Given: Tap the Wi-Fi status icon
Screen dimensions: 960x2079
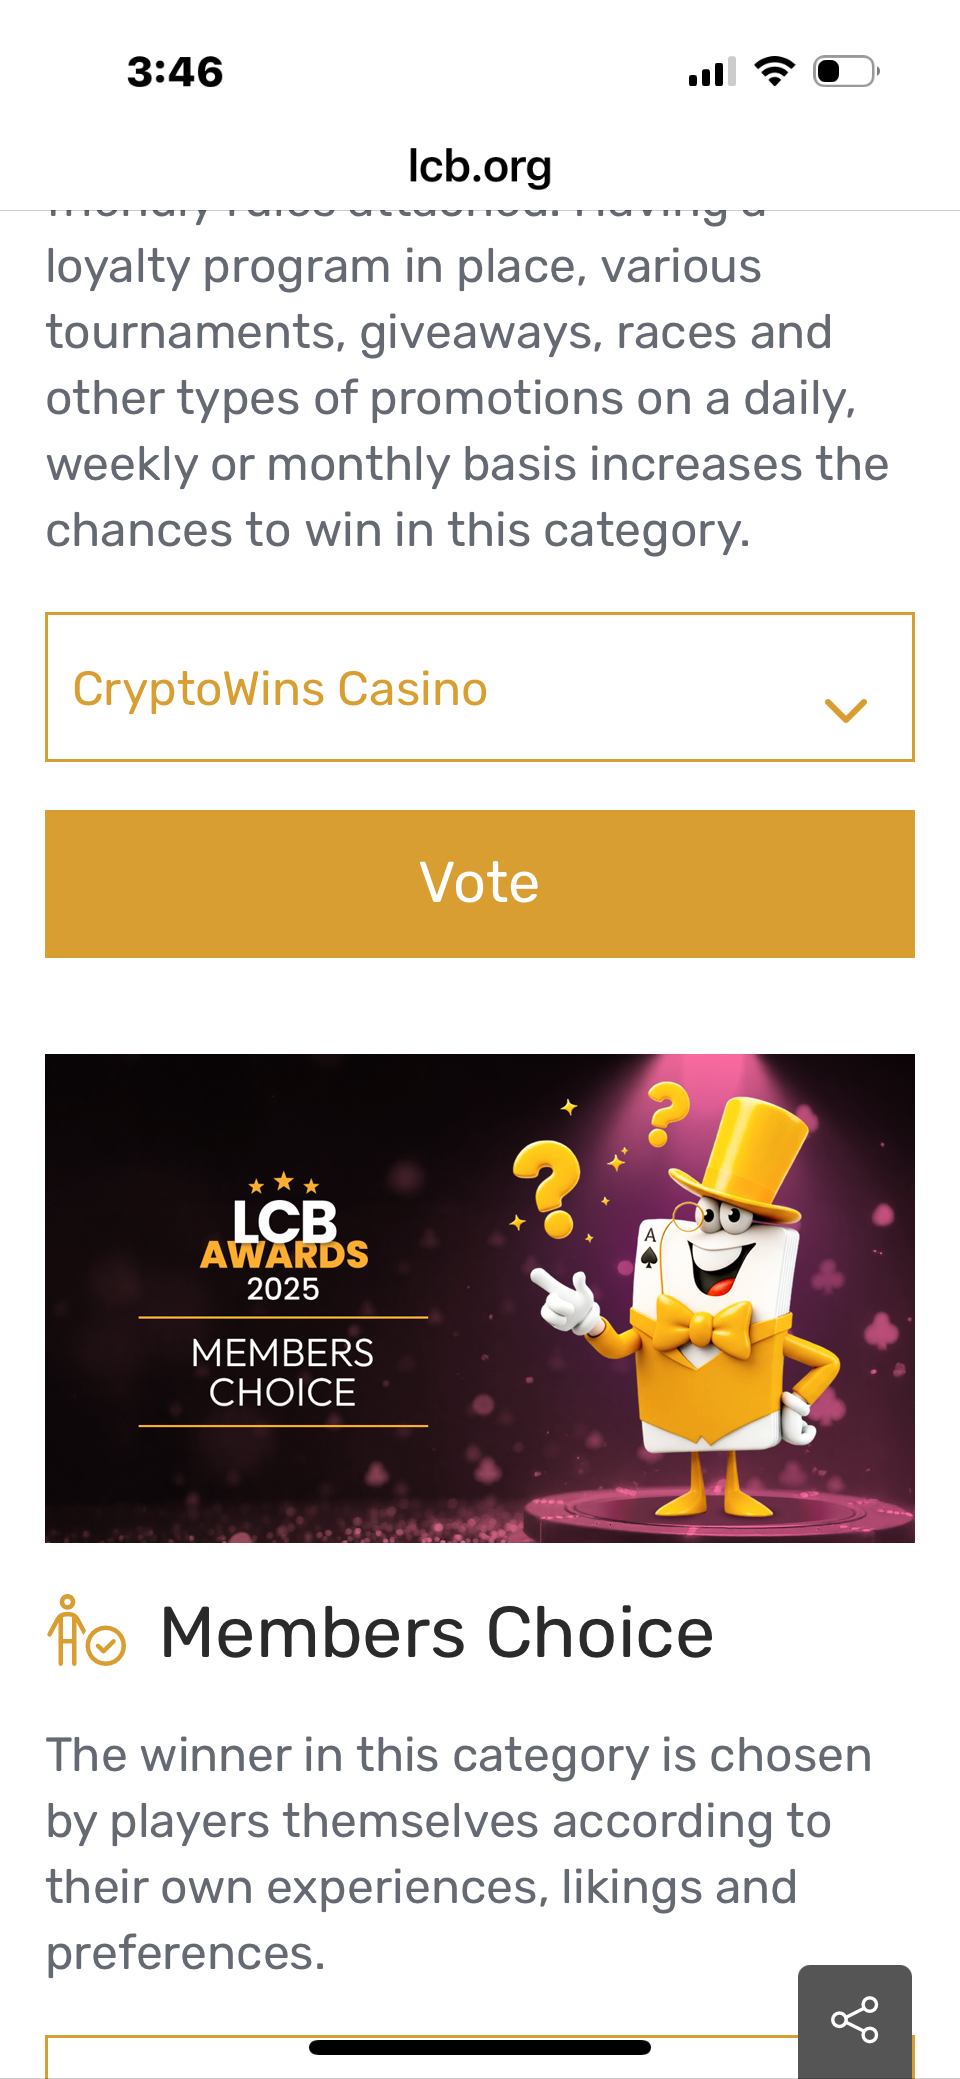Looking at the screenshot, I should tap(774, 71).
